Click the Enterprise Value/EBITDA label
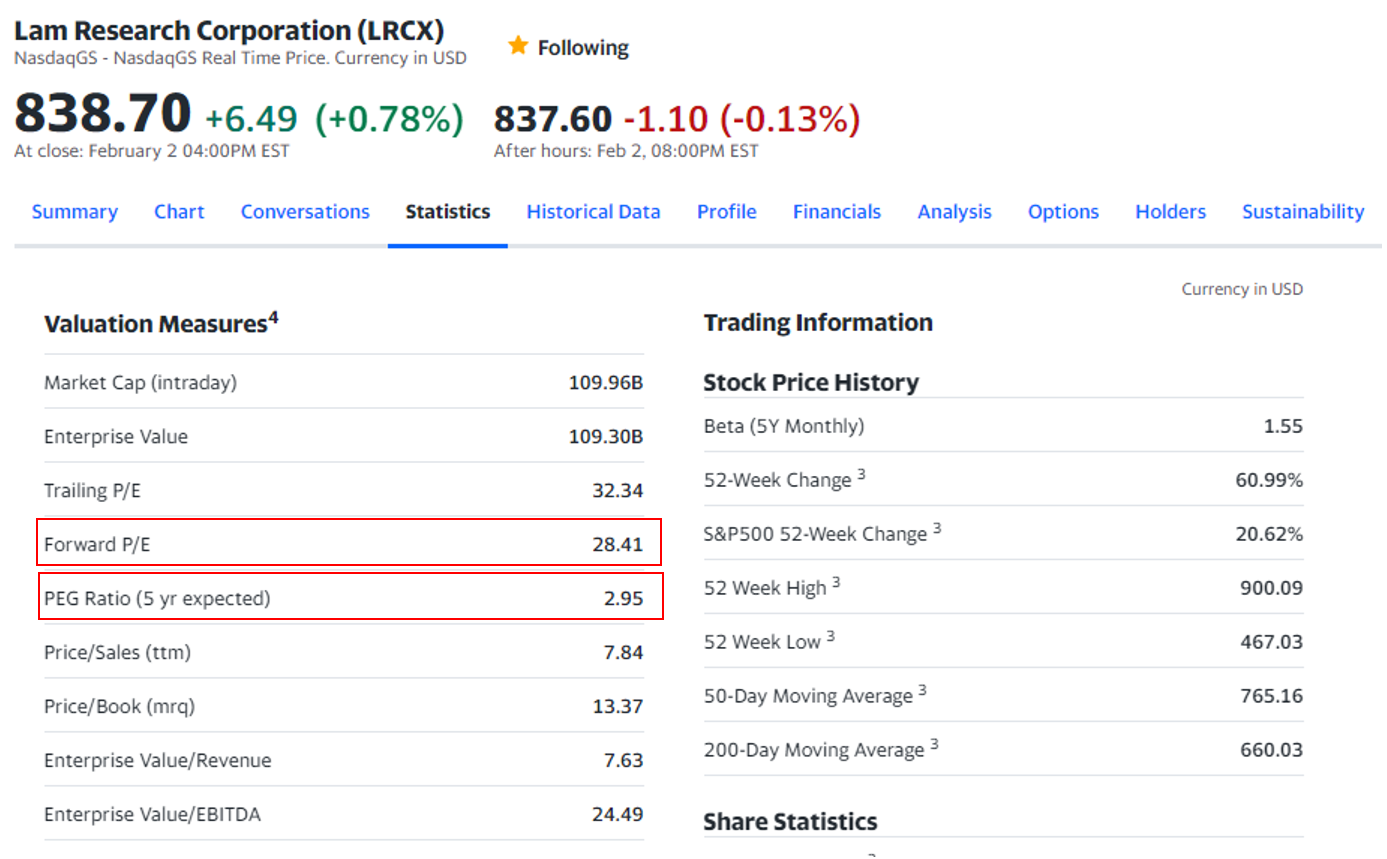This screenshot has height=859, width=1387. click(152, 815)
